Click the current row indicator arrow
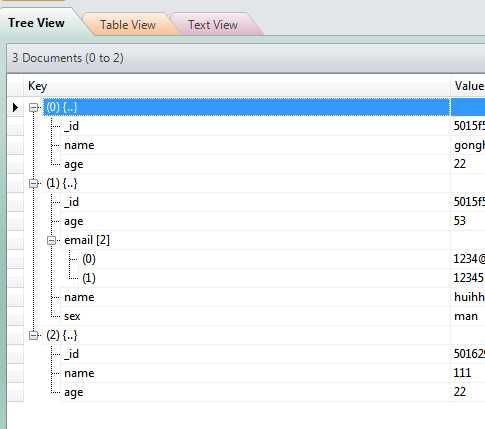 click(x=15, y=107)
